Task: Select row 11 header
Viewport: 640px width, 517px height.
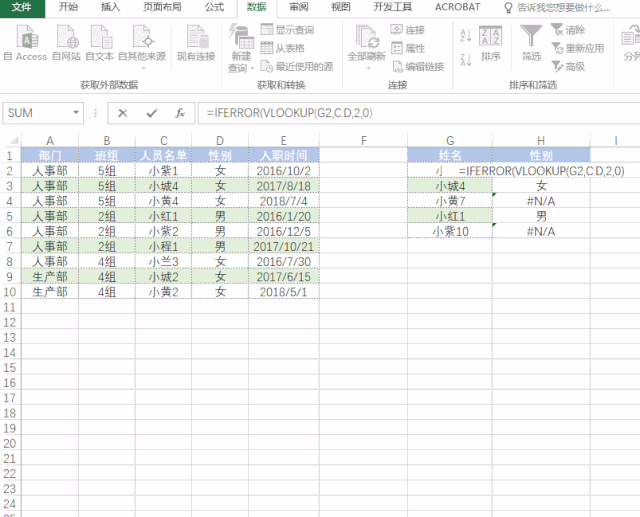Action: tap(10, 307)
